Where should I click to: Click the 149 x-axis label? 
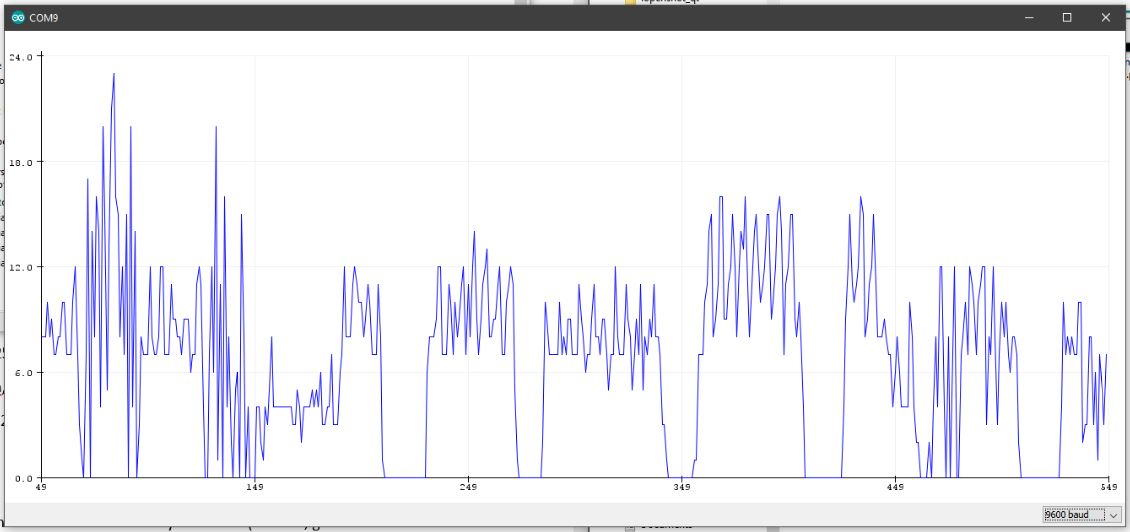click(x=254, y=487)
